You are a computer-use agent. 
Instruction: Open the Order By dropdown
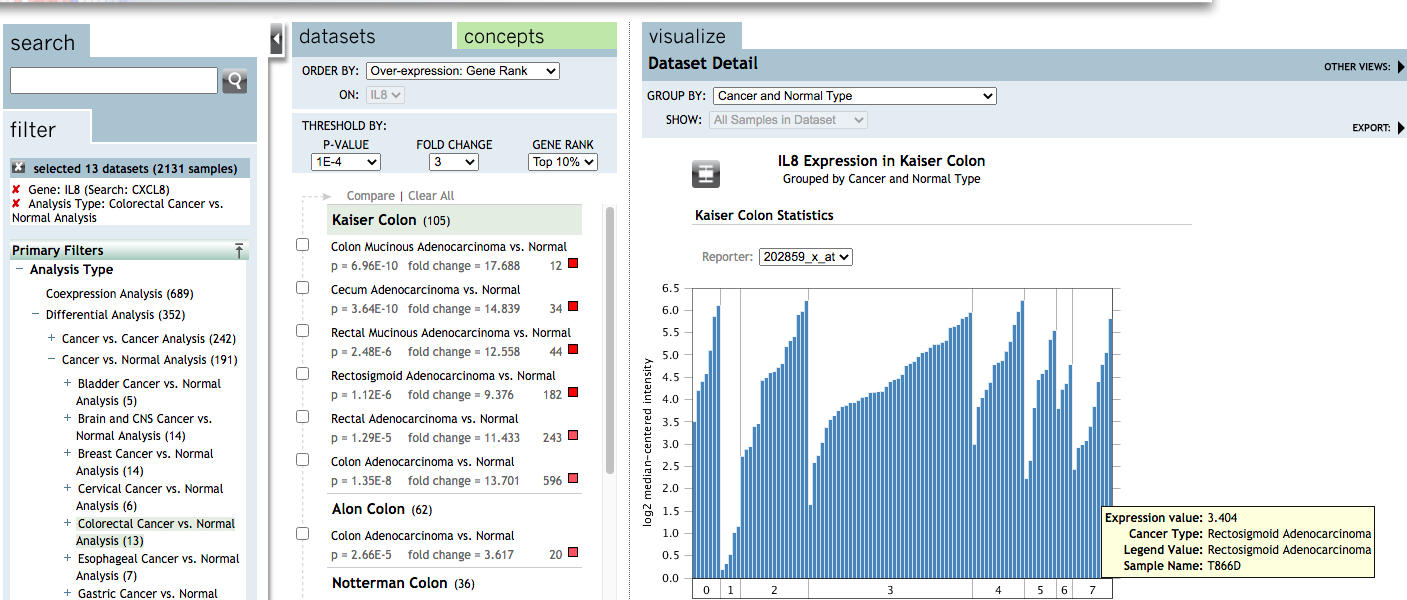[462, 71]
